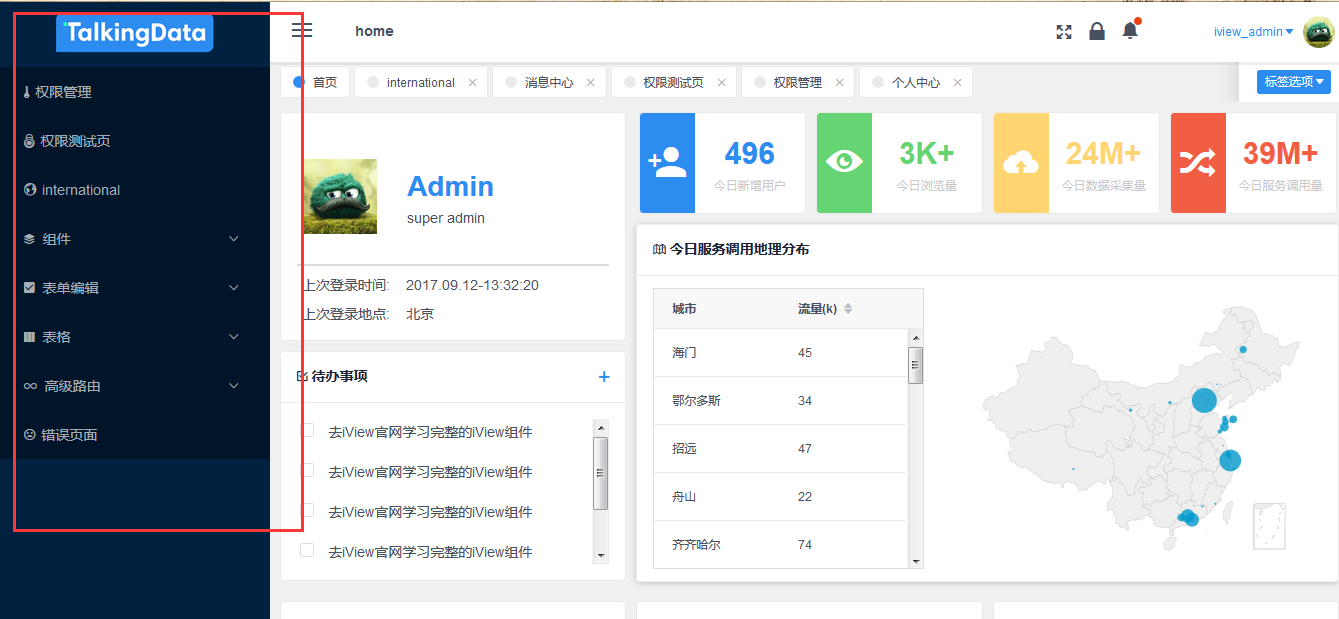
Task: Click the fullscreen icon in header
Action: [x=1064, y=32]
